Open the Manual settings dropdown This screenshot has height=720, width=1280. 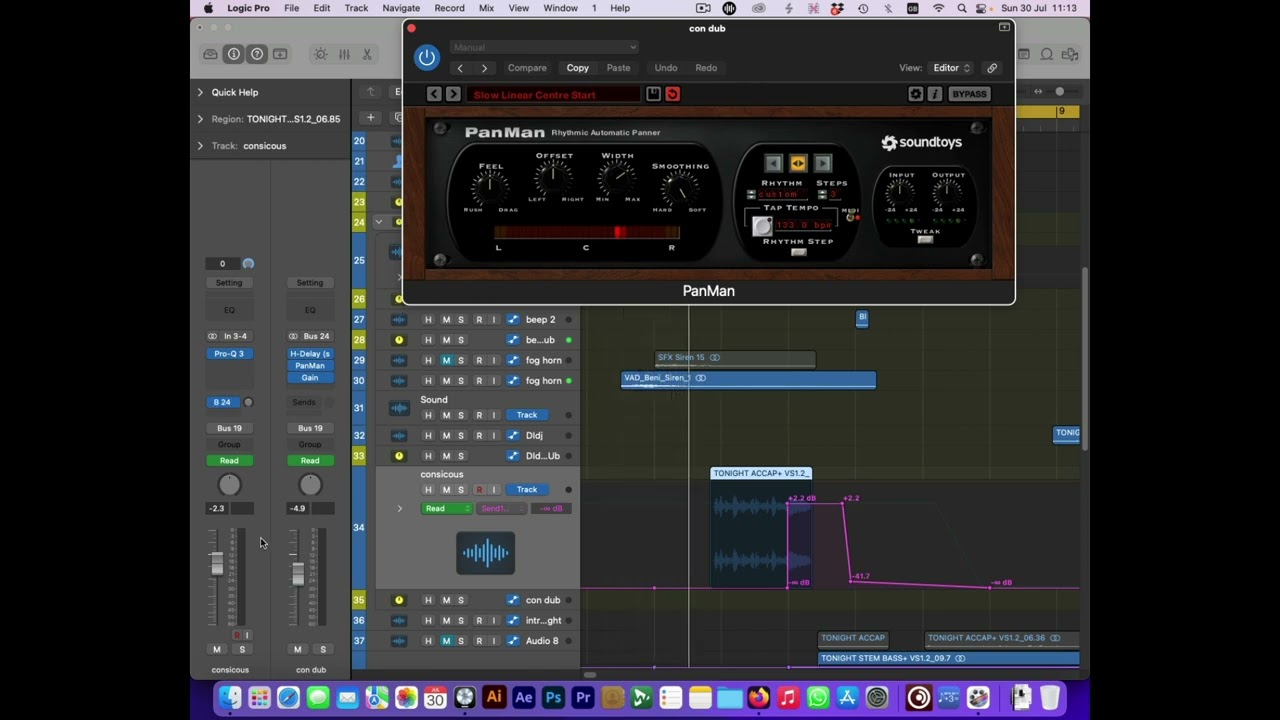(544, 47)
